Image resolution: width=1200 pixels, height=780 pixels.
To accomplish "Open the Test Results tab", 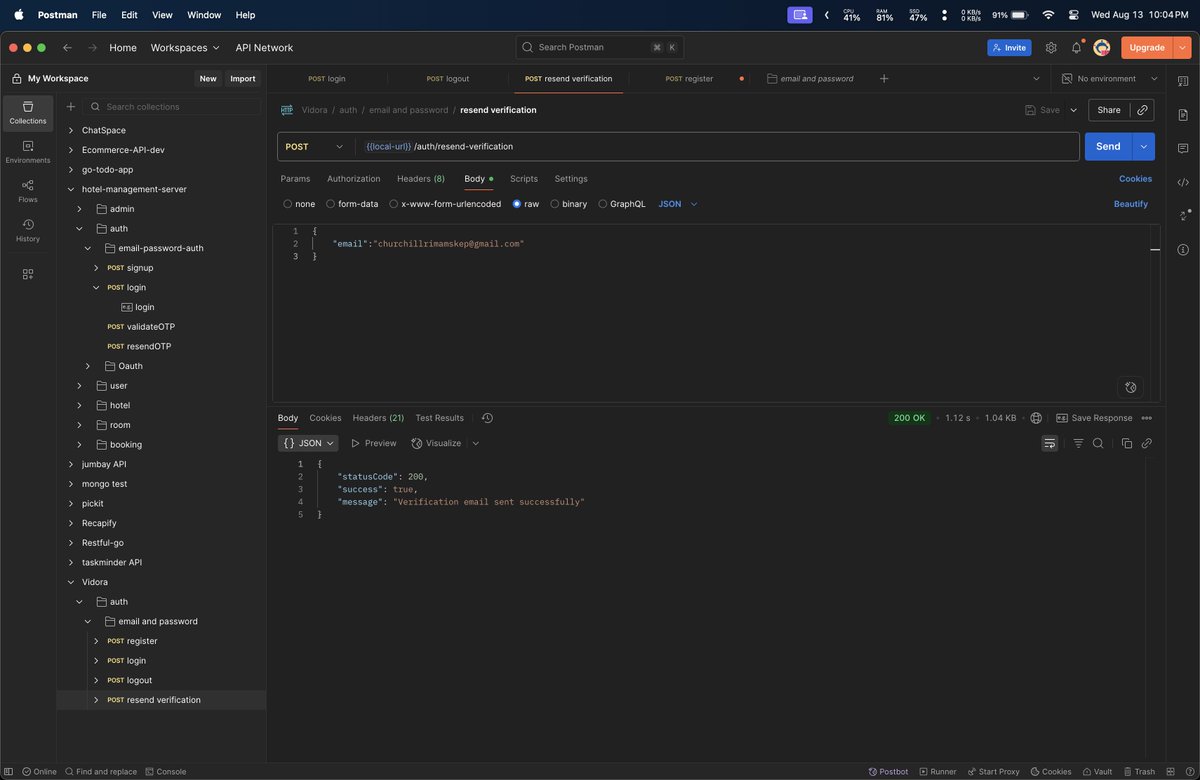I will point(440,418).
